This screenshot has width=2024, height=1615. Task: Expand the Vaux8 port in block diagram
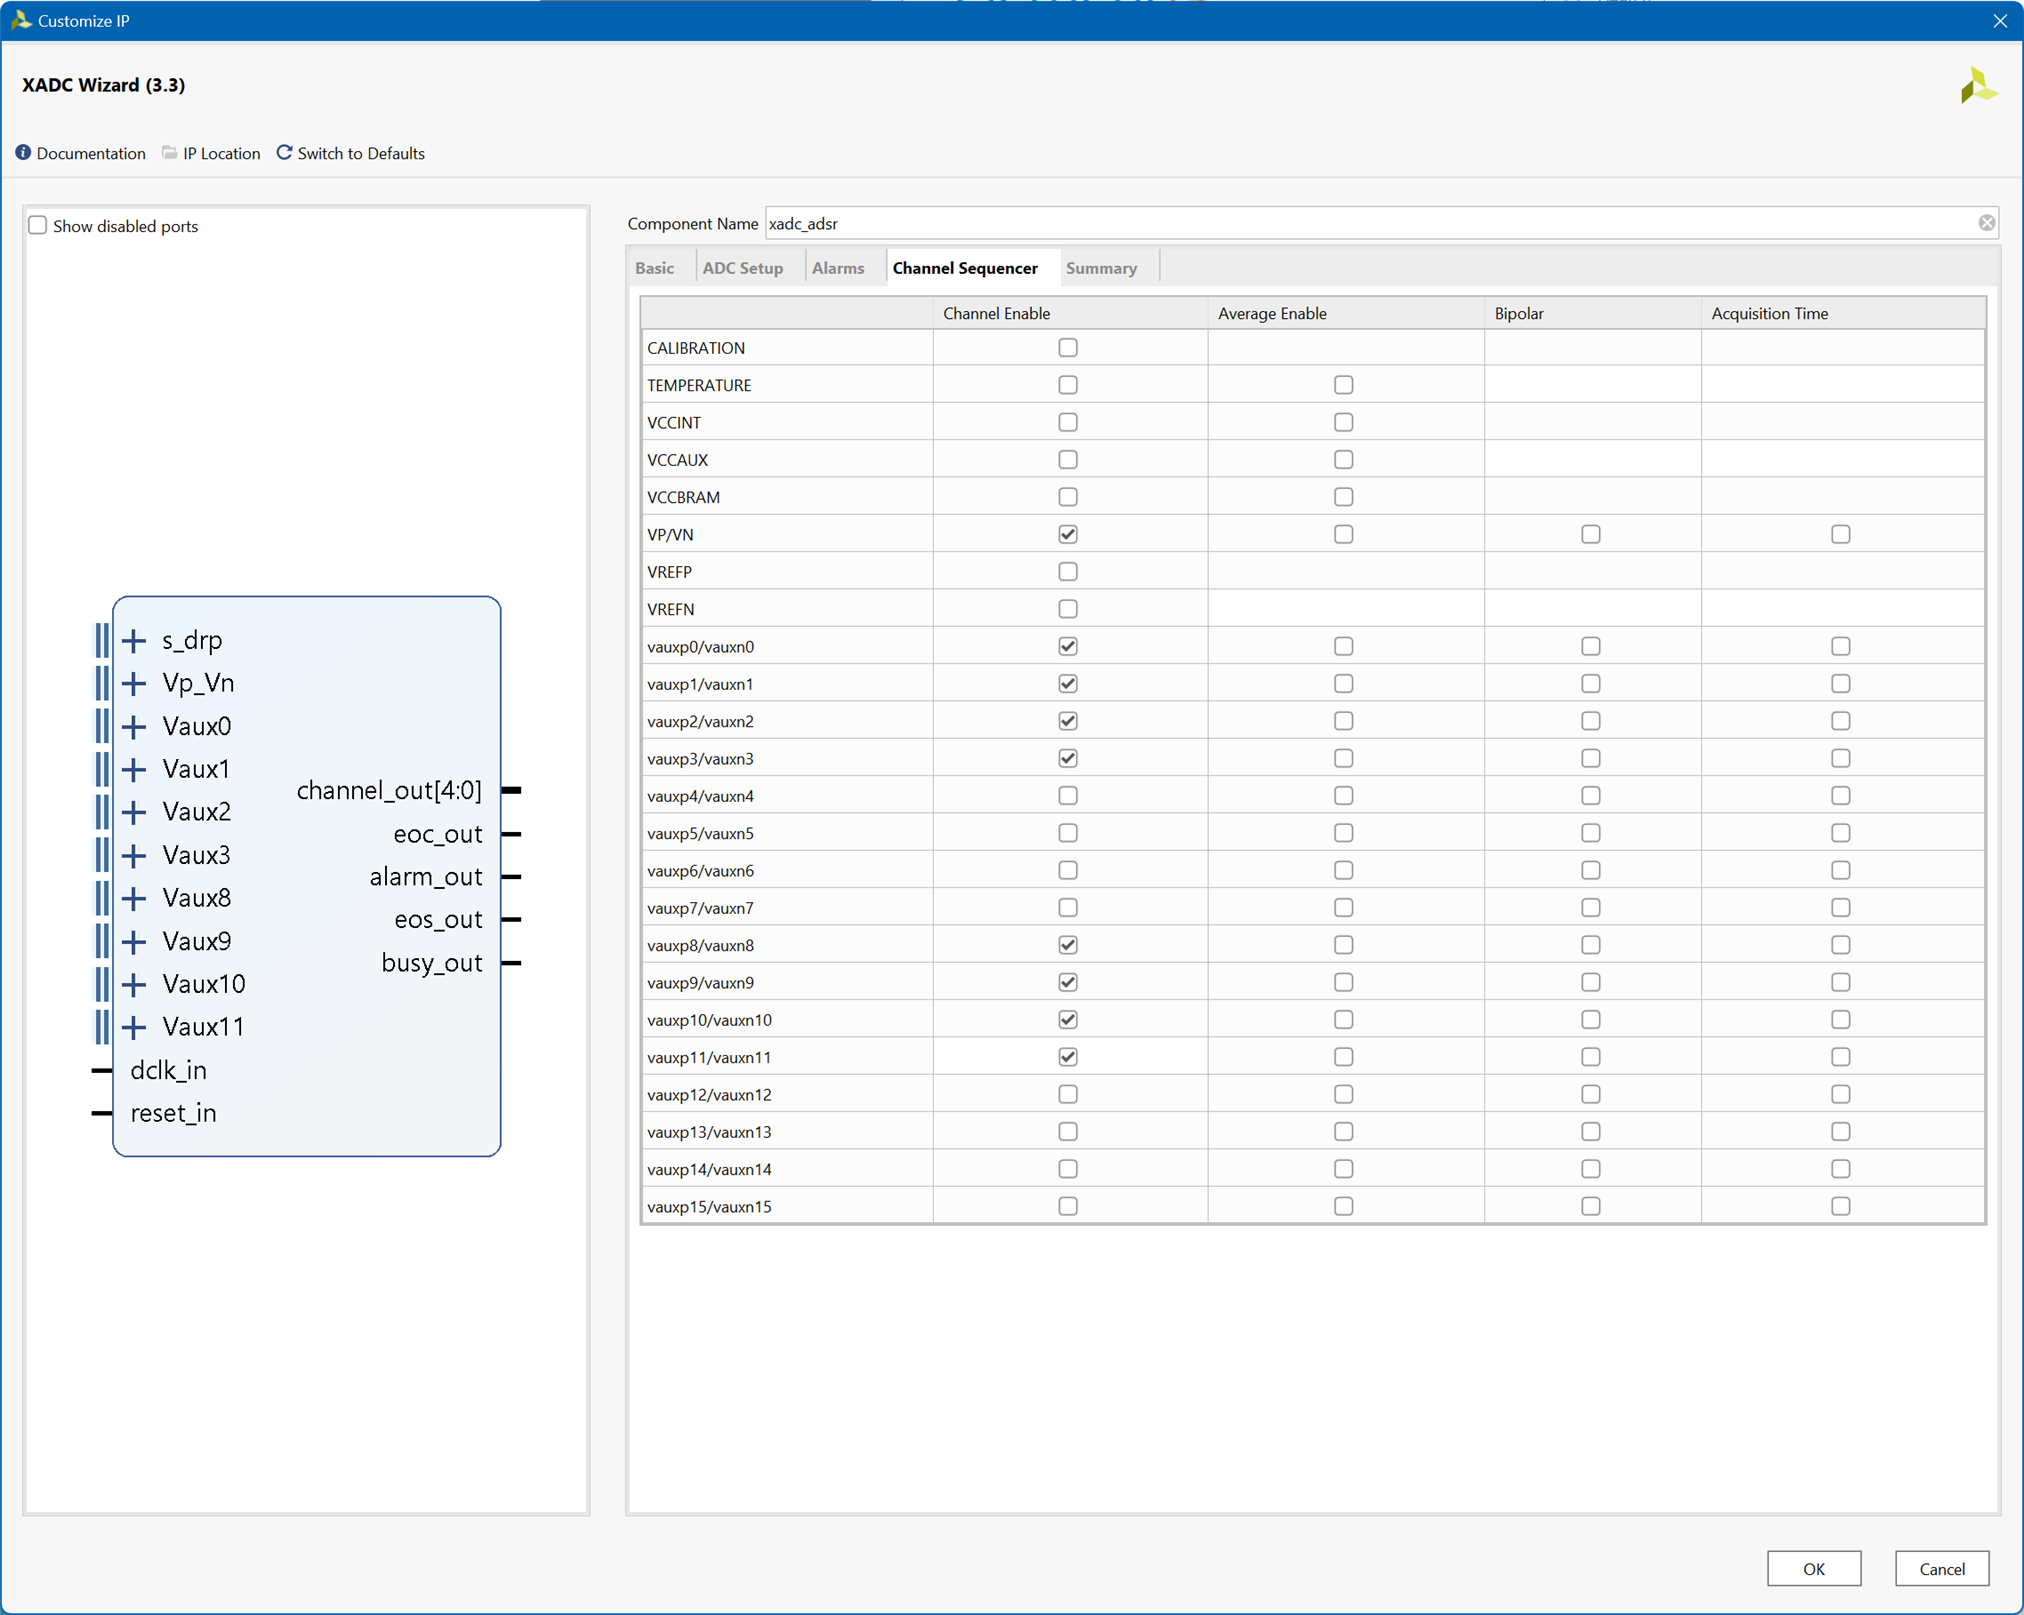coord(134,898)
